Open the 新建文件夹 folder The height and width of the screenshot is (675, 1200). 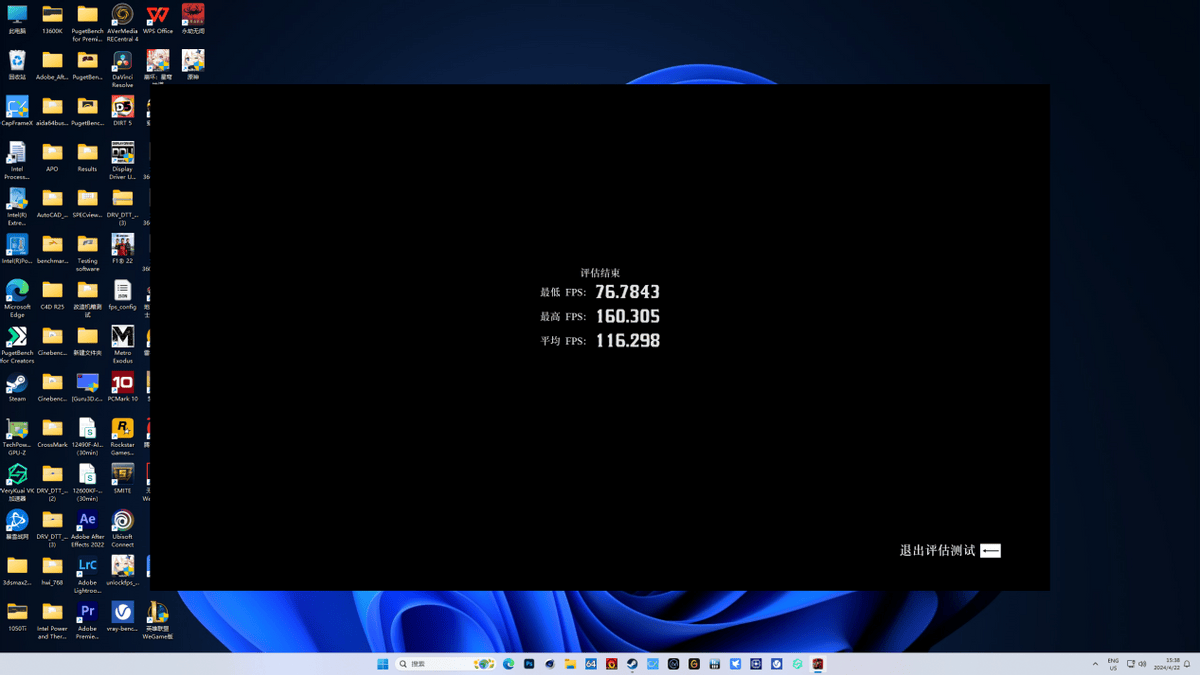87,342
